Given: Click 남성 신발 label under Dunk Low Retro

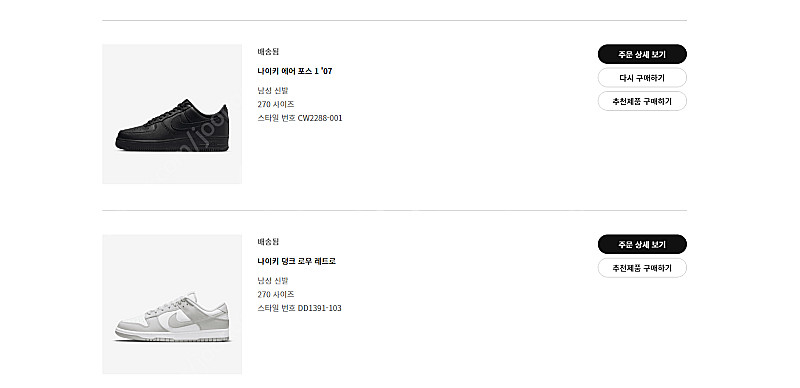Looking at the screenshot, I should 273,281.
